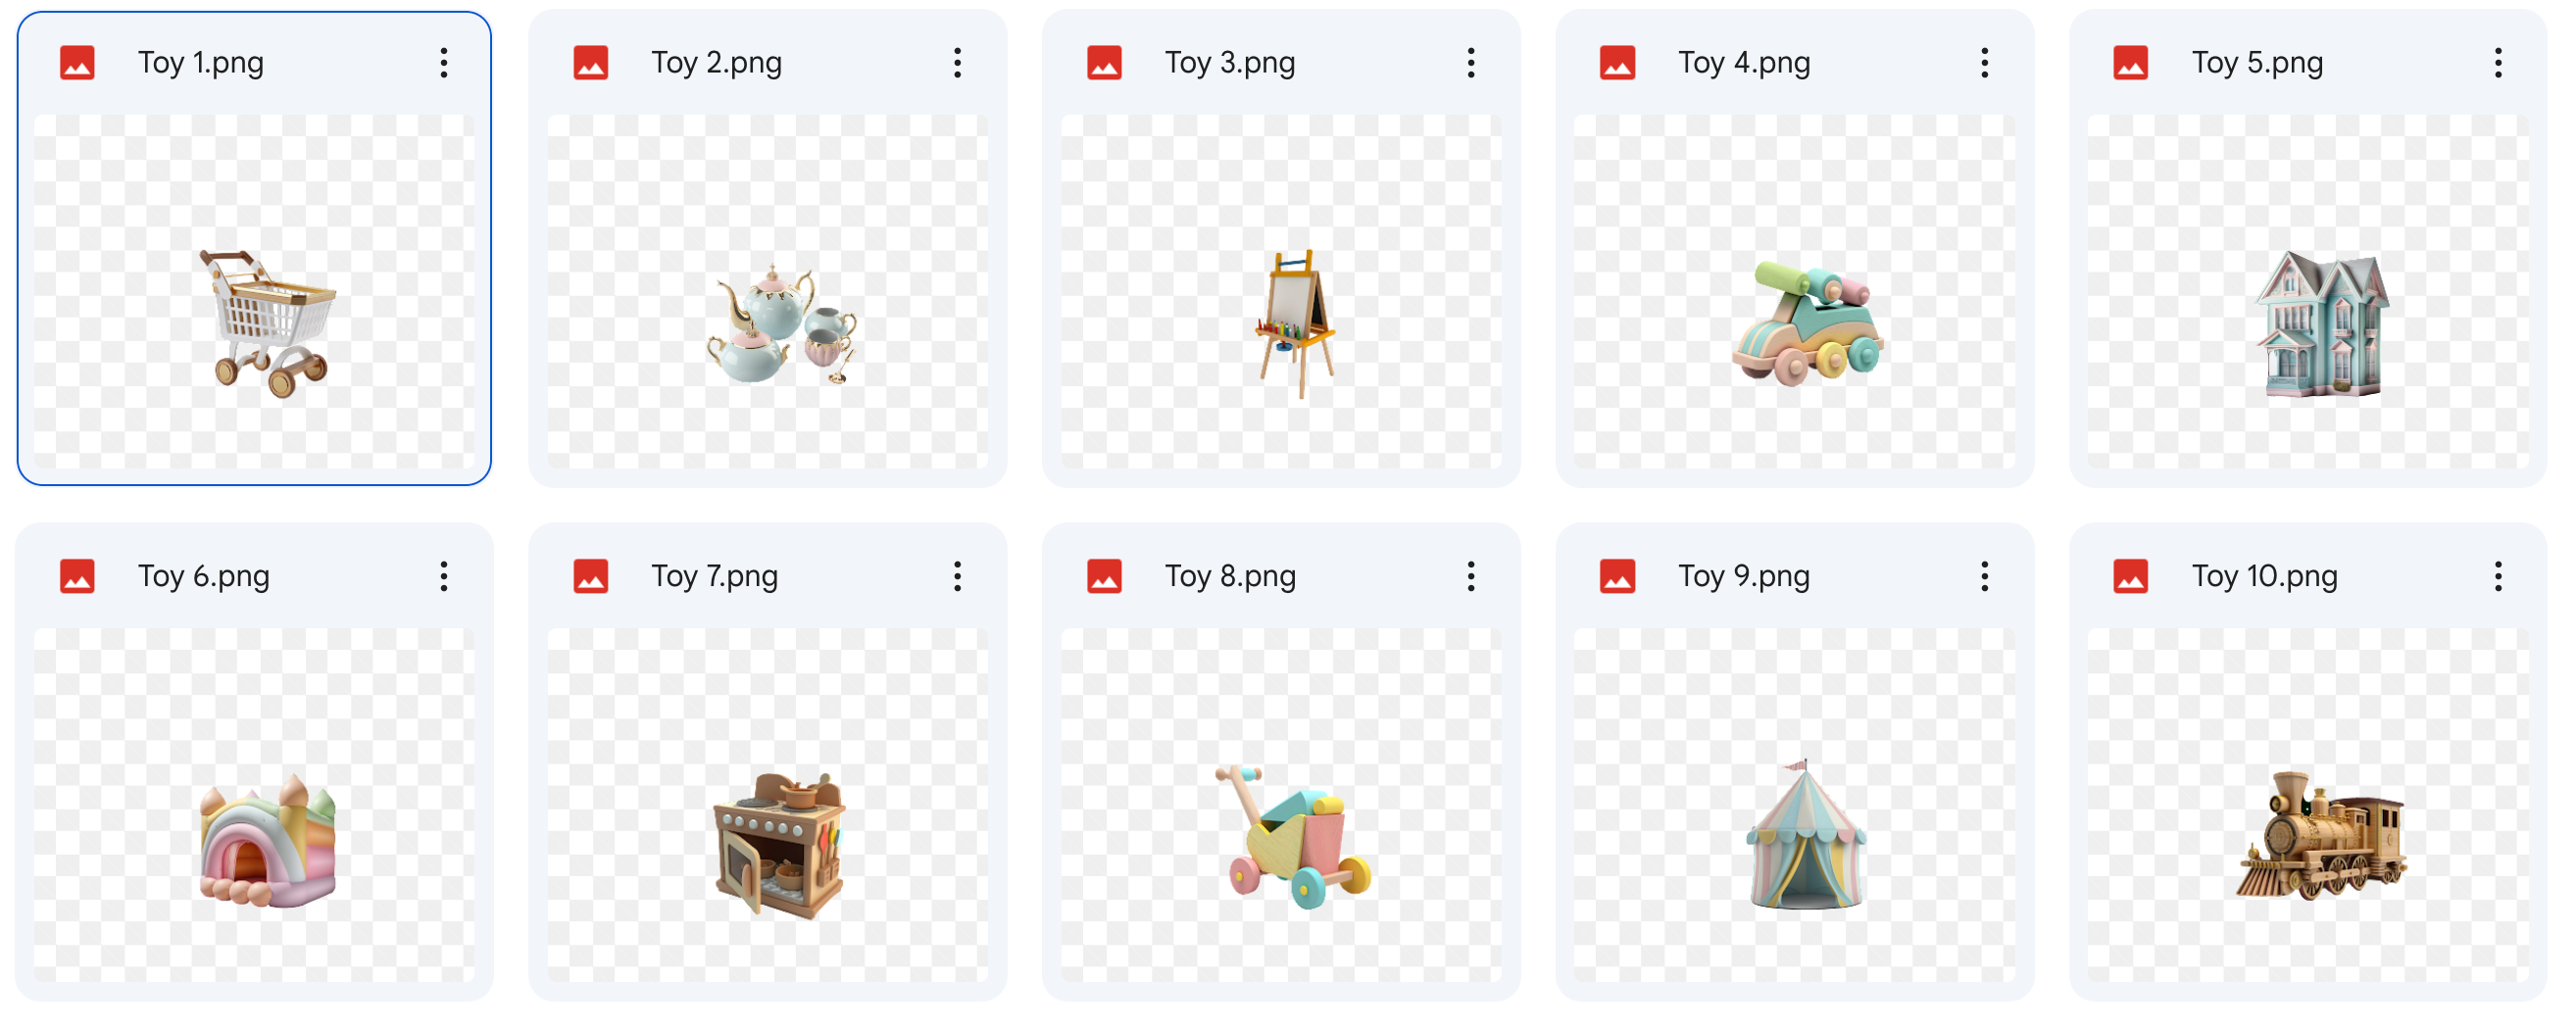Open the three-dot menu for Toy 7.png
Screen dimensions: 2576x1033
(x=957, y=576)
